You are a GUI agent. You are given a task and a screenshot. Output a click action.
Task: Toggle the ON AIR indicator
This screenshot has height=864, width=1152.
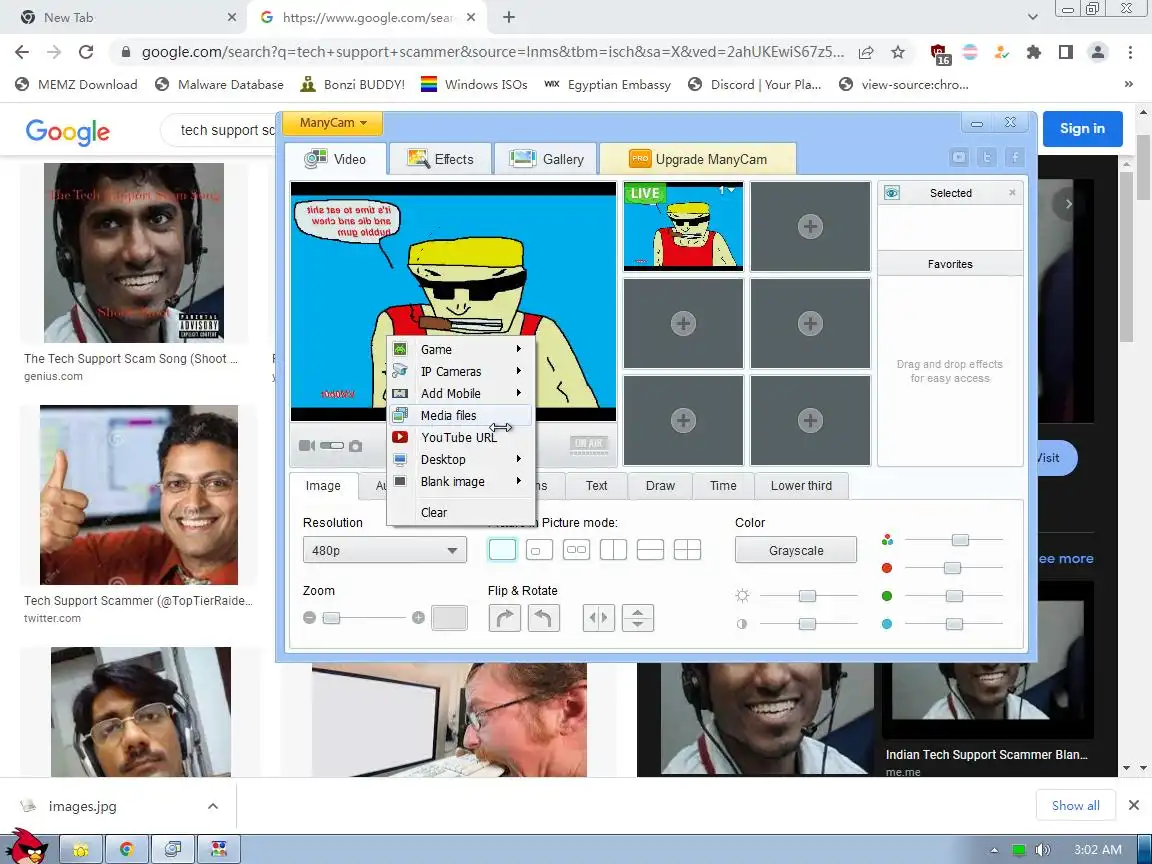tap(588, 444)
